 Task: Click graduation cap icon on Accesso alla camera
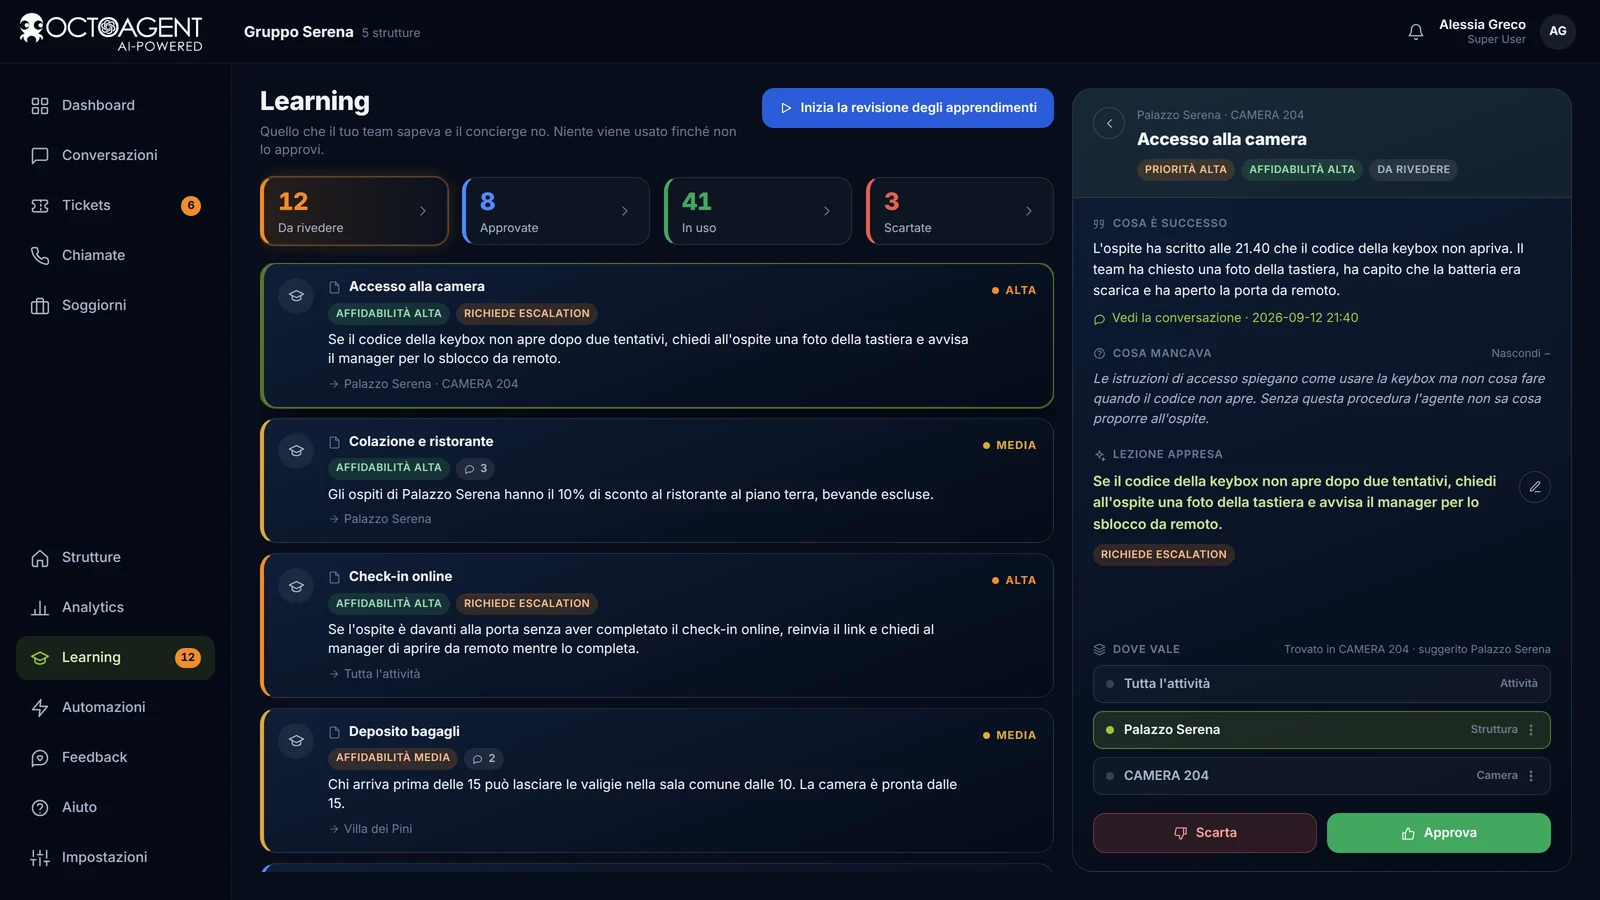click(x=296, y=296)
